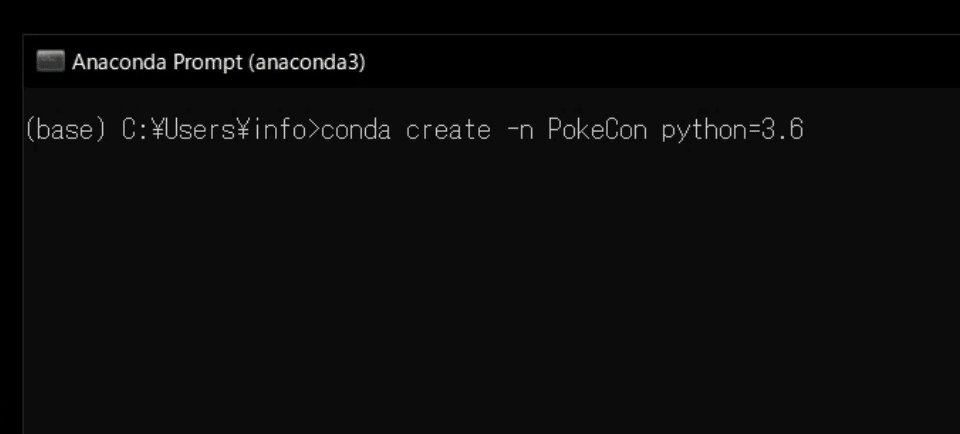Click "info" in the prompt path
960x434 pixels.
(280, 130)
